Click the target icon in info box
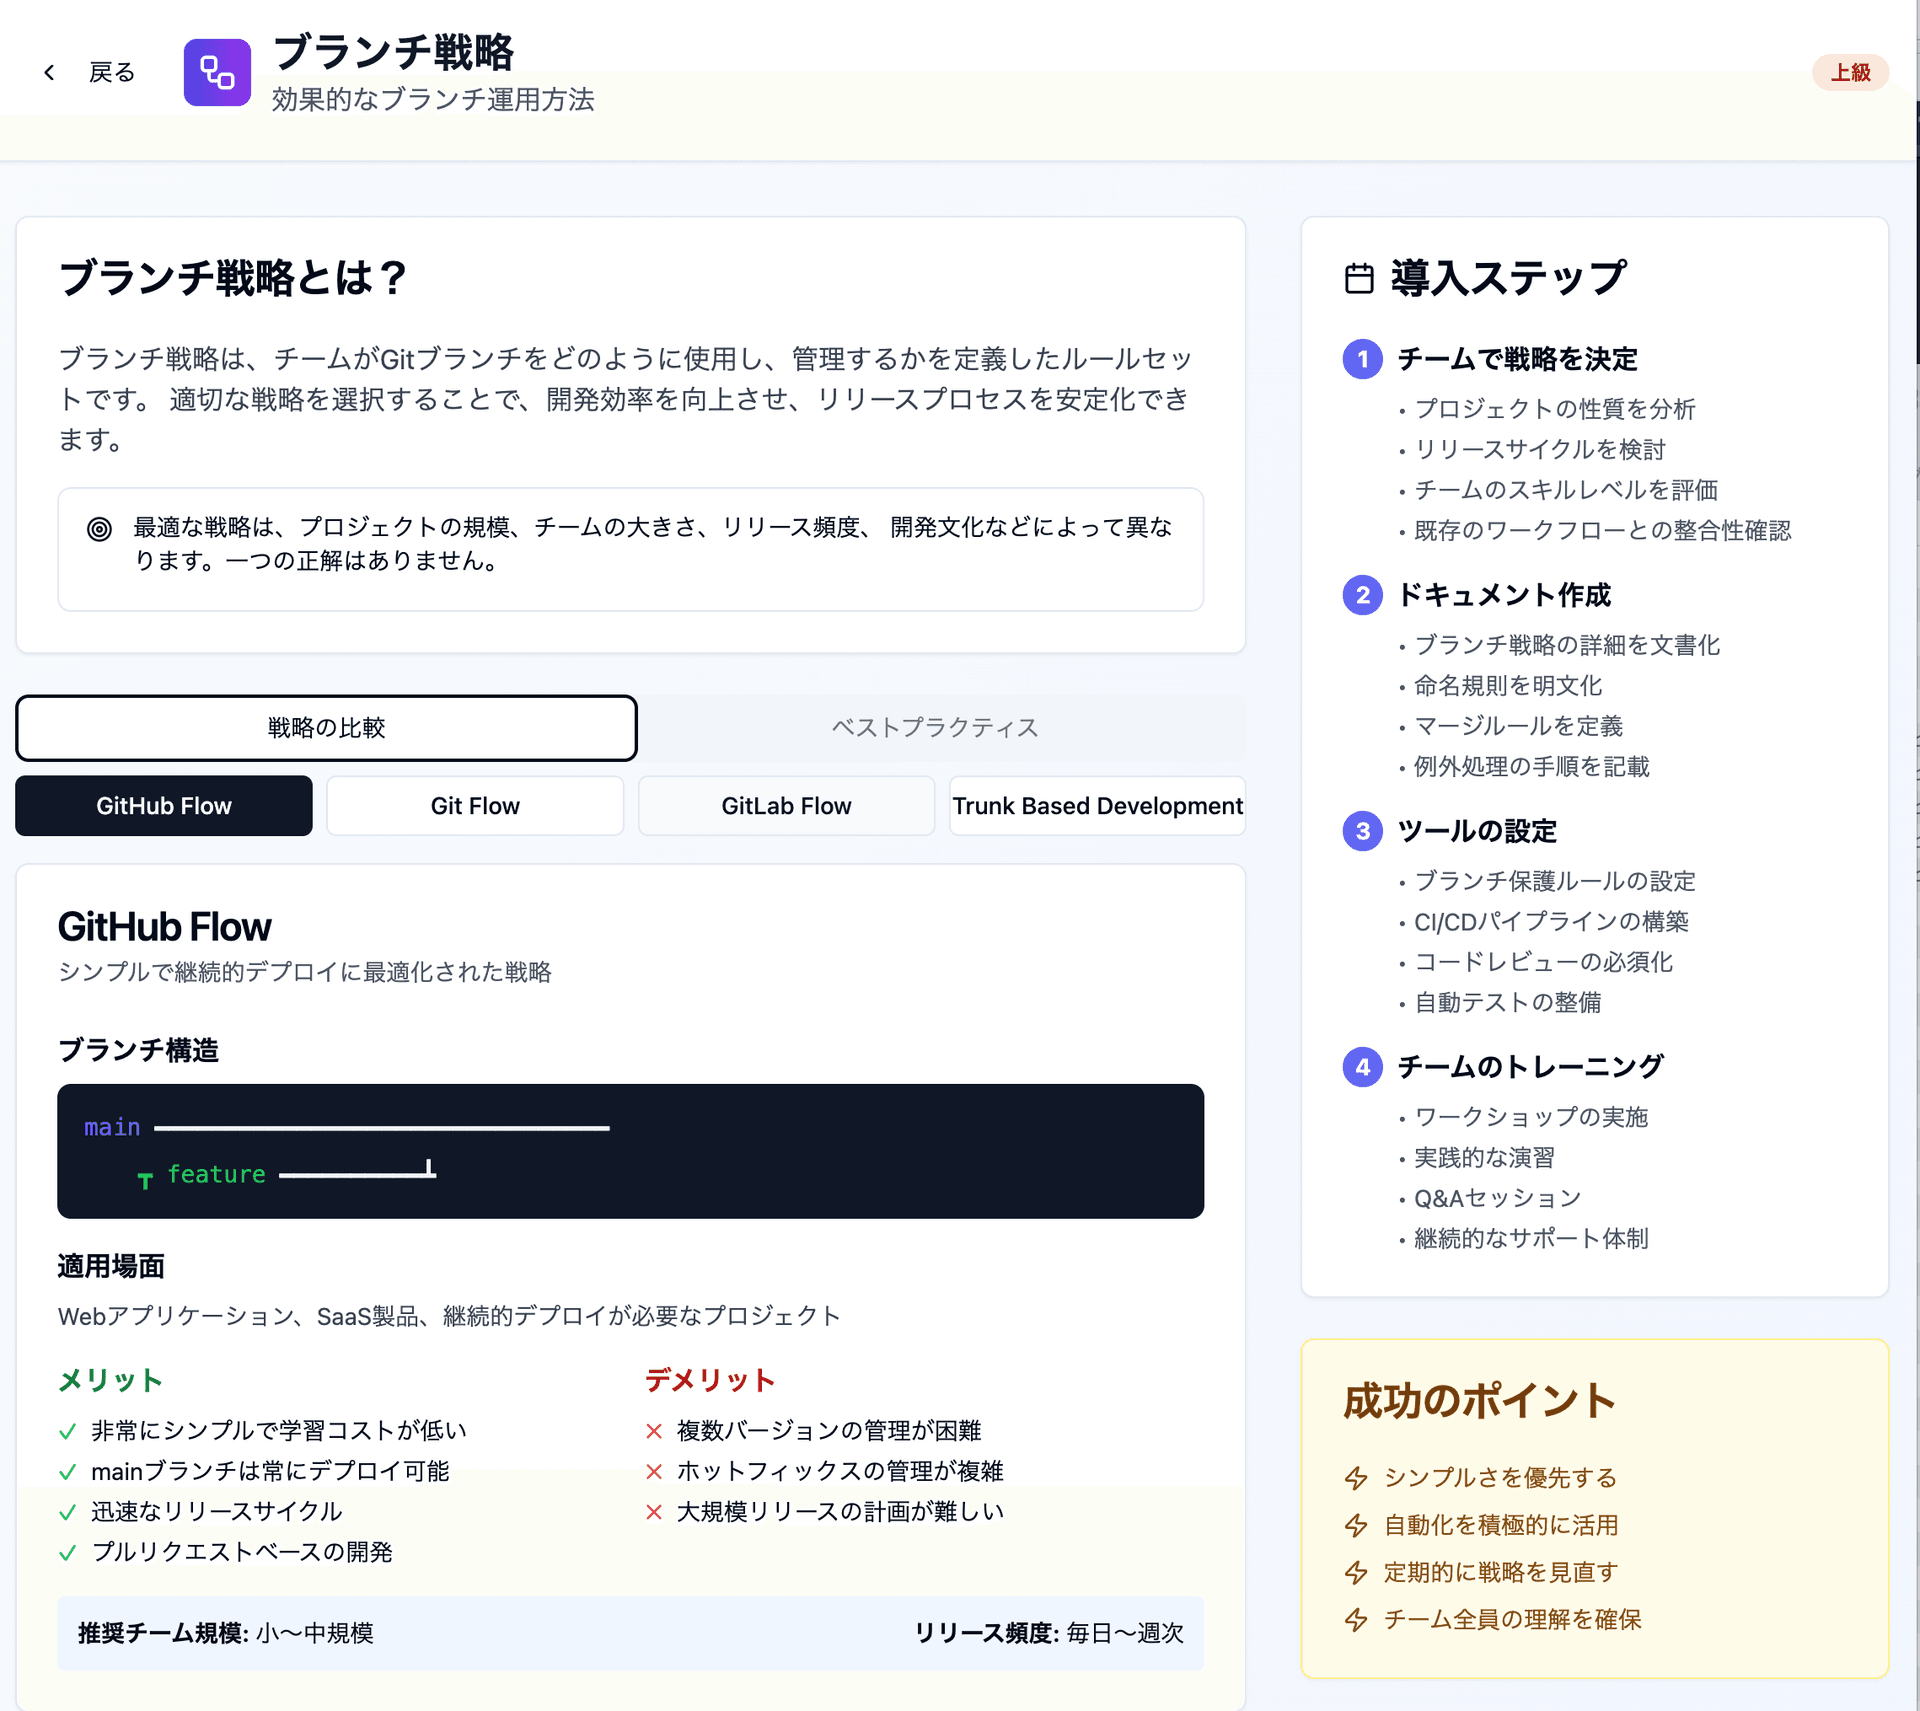 (x=99, y=529)
